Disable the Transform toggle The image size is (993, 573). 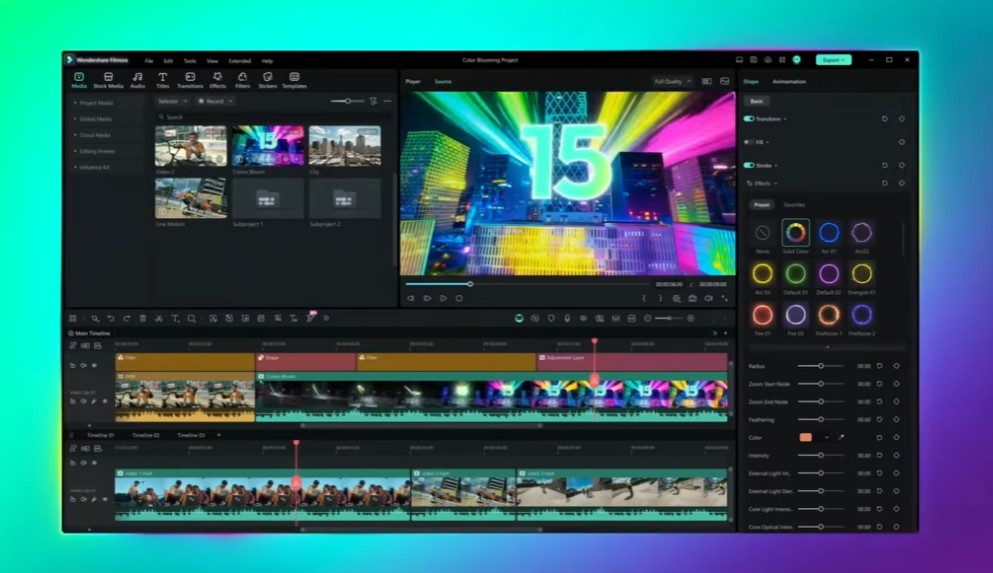pyautogui.click(x=749, y=119)
